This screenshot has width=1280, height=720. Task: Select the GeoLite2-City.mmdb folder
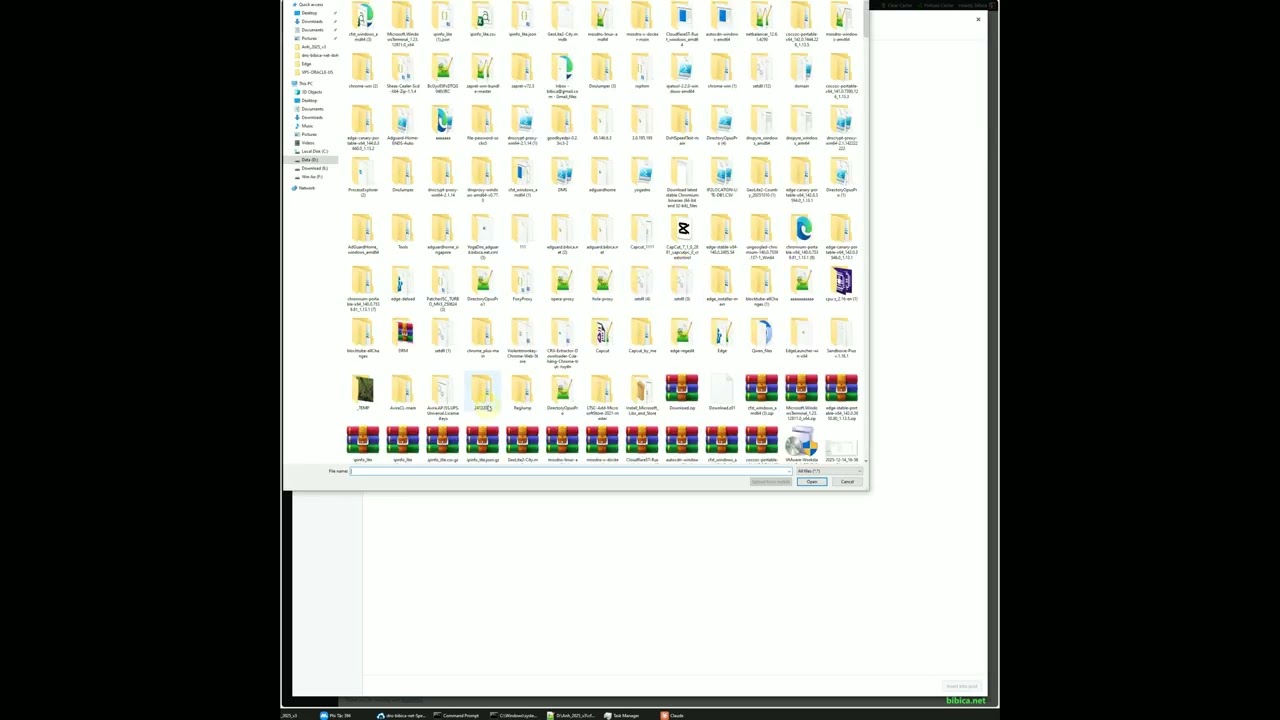pos(562,23)
